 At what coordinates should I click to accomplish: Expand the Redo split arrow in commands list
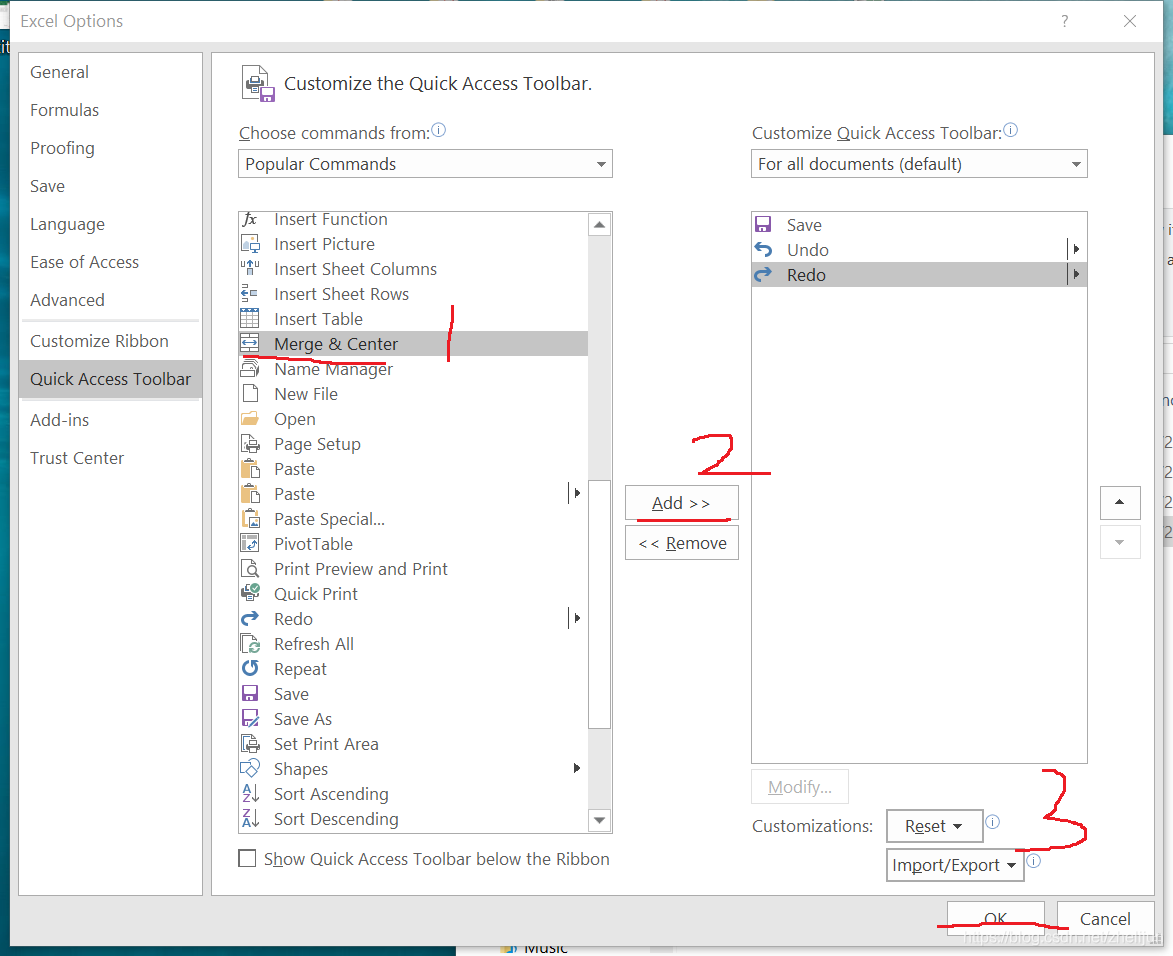click(x=576, y=618)
